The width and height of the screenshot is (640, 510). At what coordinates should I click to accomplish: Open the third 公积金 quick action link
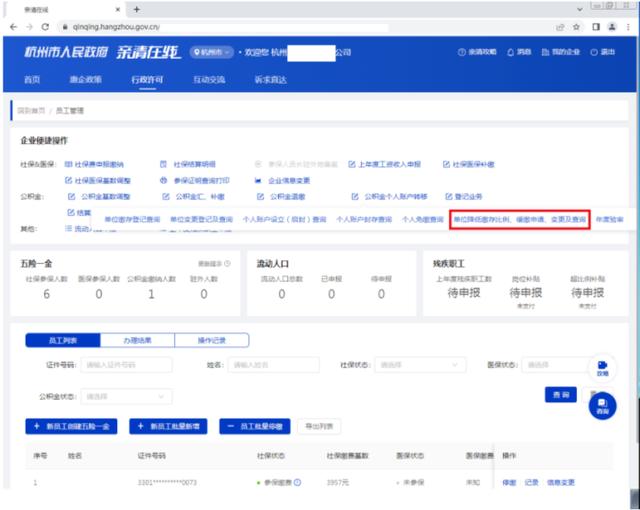tap(281, 197)
